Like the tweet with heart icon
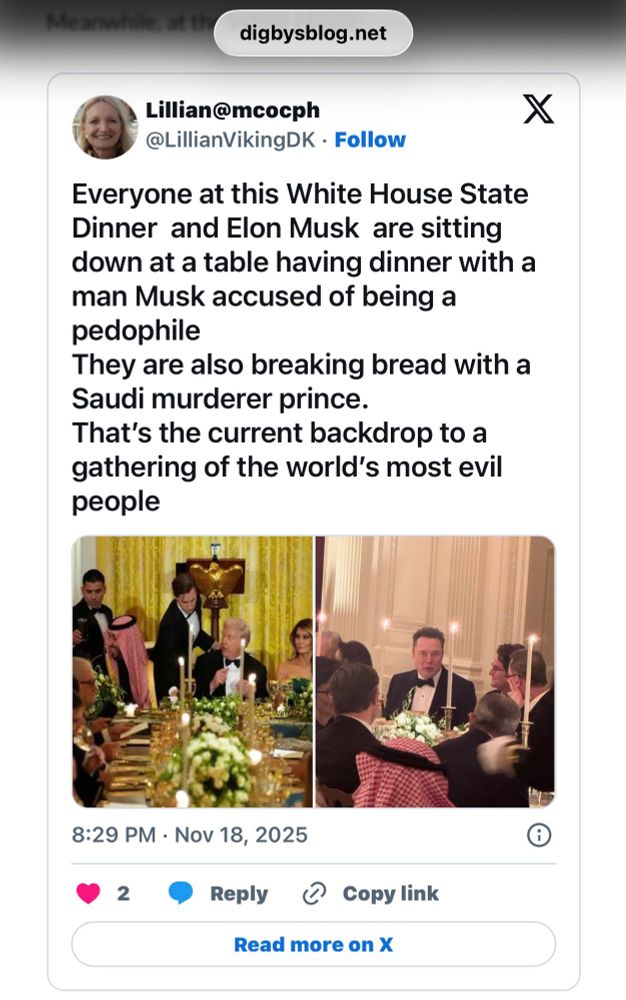Image resolution: width=626 pixels, height=1000 pixels. (x=88, y=893)
